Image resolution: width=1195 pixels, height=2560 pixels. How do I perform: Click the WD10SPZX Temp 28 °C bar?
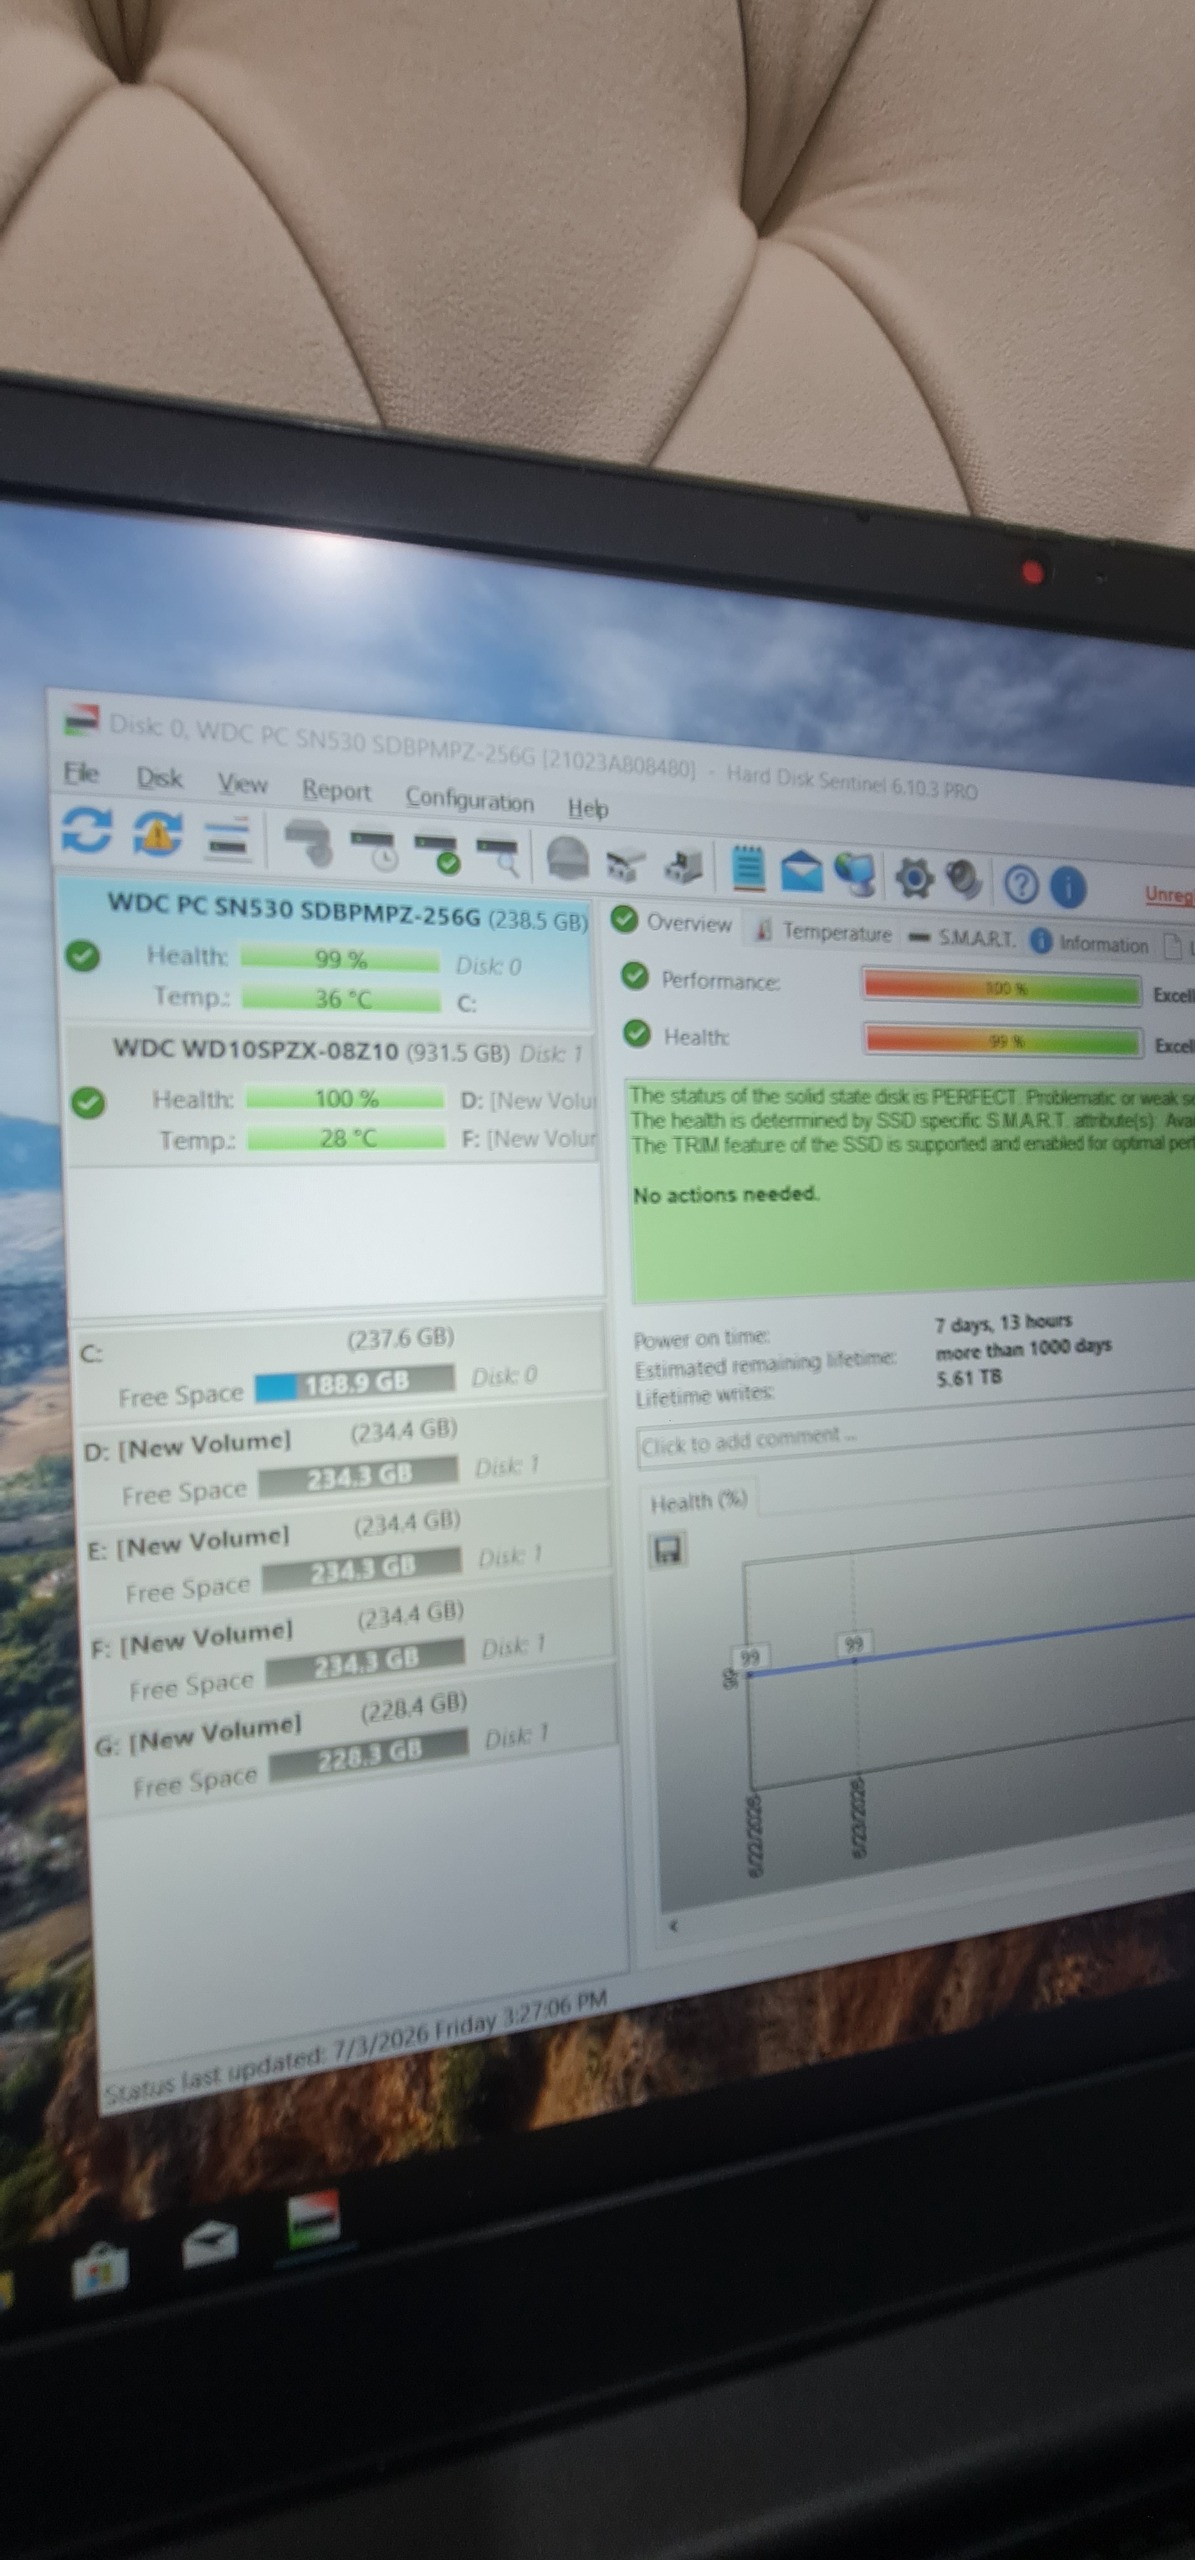click(x=347, y=1138)
